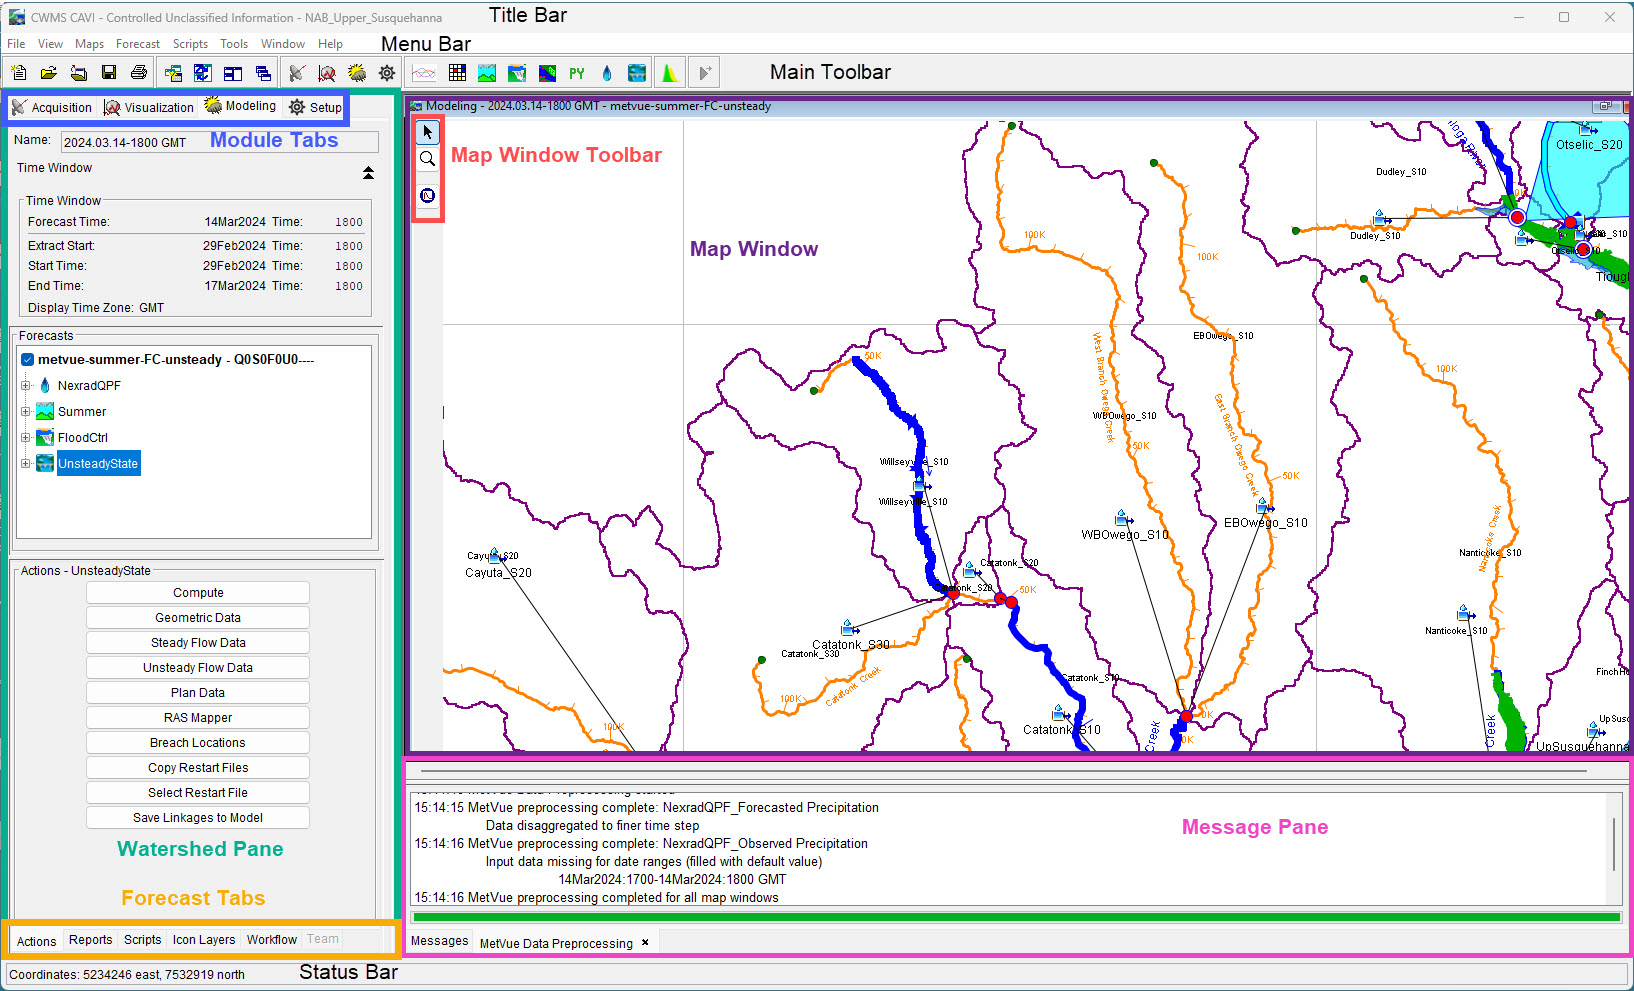Click the blue water drop toolbar icon
Viewport: 1634px width, 991px height.
click(607, 73)
